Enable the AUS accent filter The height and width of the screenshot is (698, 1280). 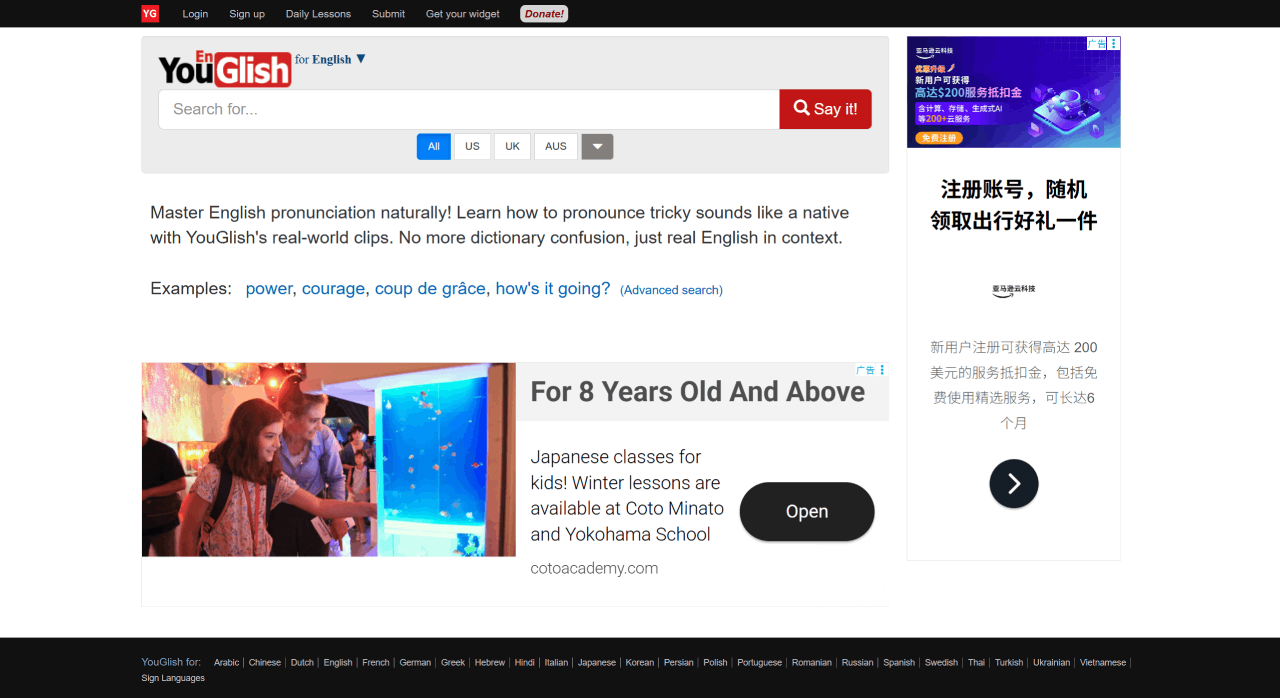[x=555, y=146]
